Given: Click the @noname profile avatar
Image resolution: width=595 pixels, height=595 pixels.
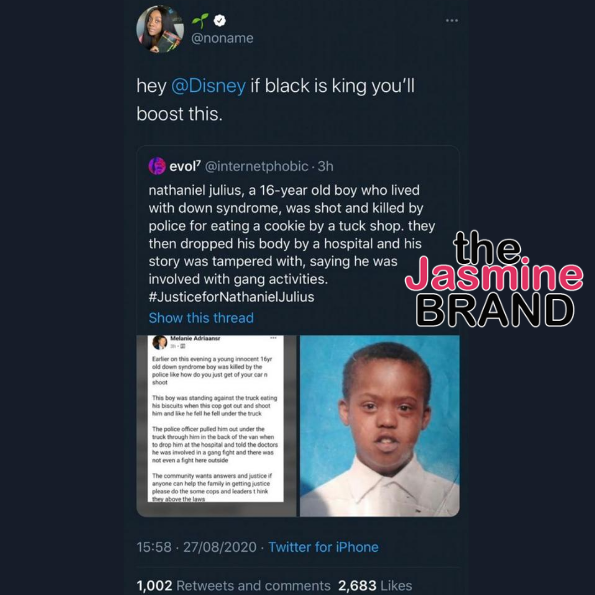Looking at the screenshot, I should 160,29.
